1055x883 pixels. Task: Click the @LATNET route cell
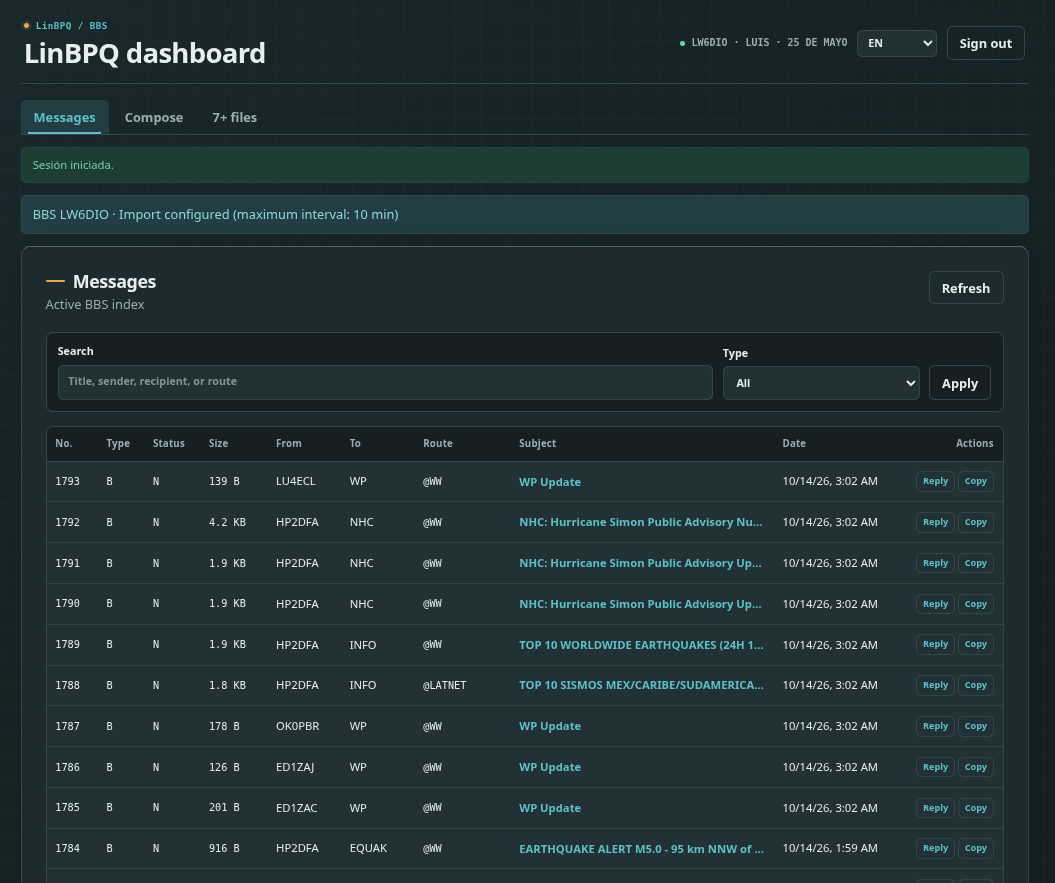click(444, 685)
